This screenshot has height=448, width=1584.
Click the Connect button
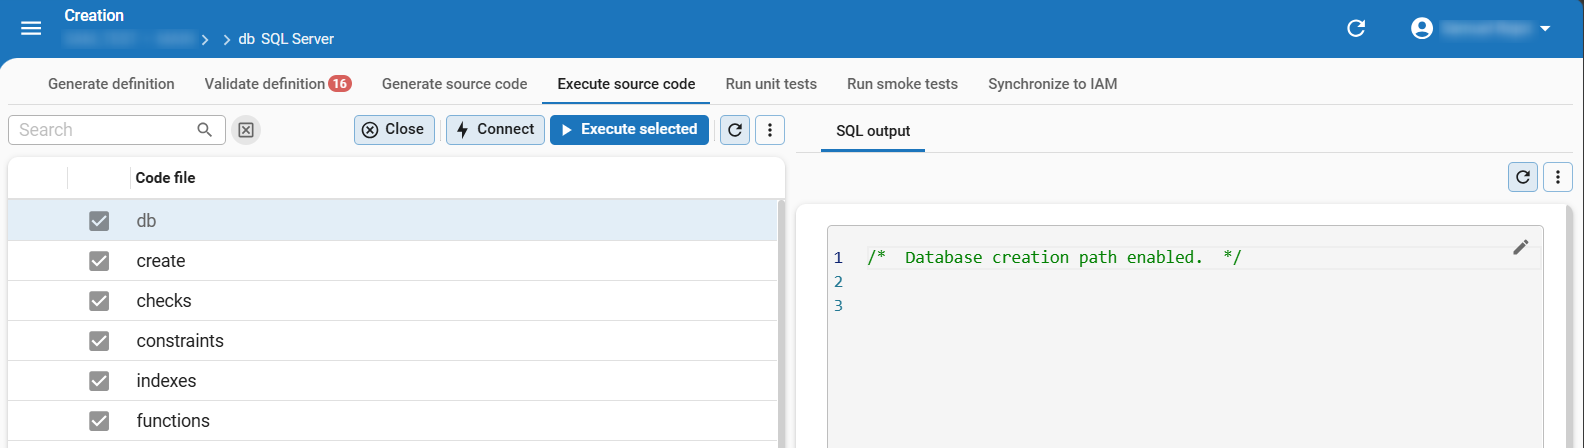pos(495,130)
